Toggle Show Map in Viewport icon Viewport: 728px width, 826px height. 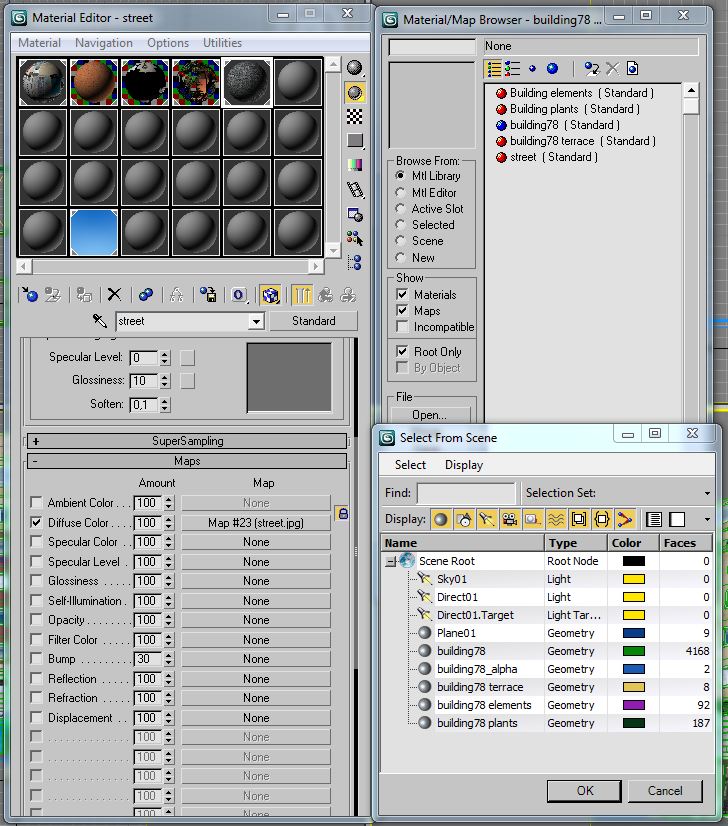[x=270, y=295]
